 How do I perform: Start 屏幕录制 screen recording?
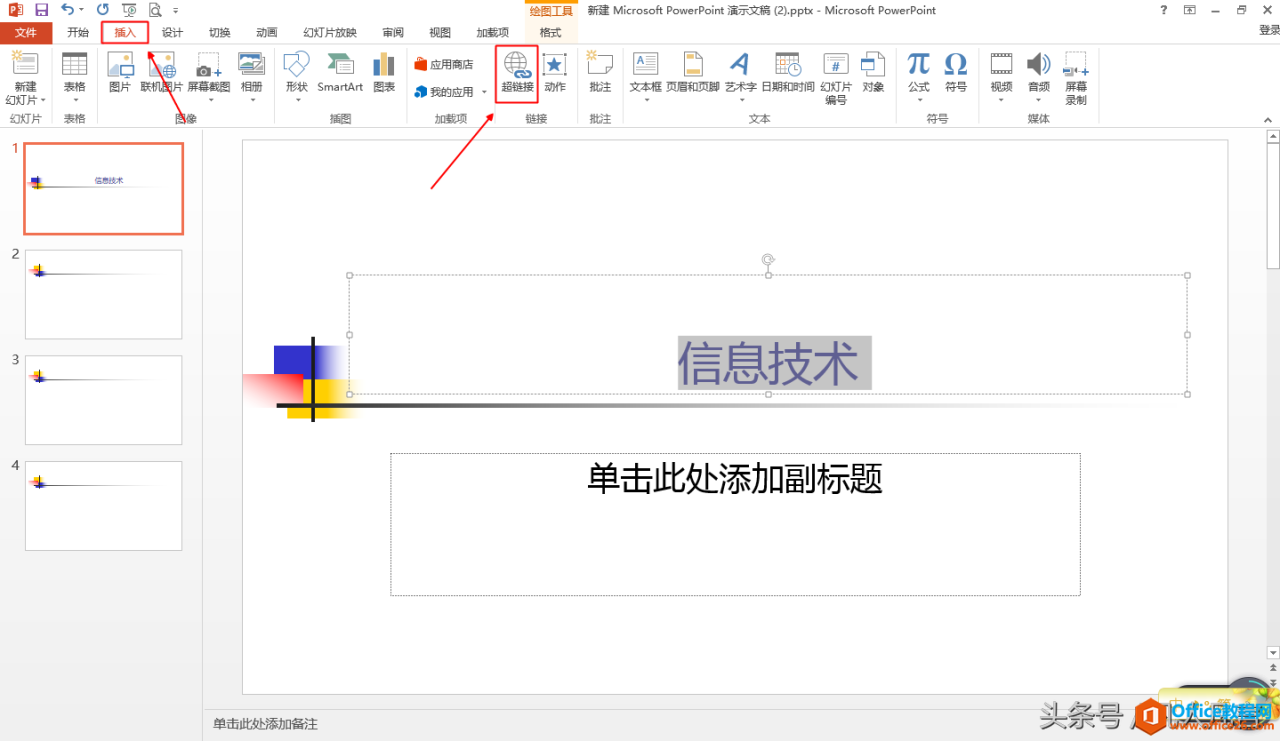pyautogui.click(x=1076, y=78)
